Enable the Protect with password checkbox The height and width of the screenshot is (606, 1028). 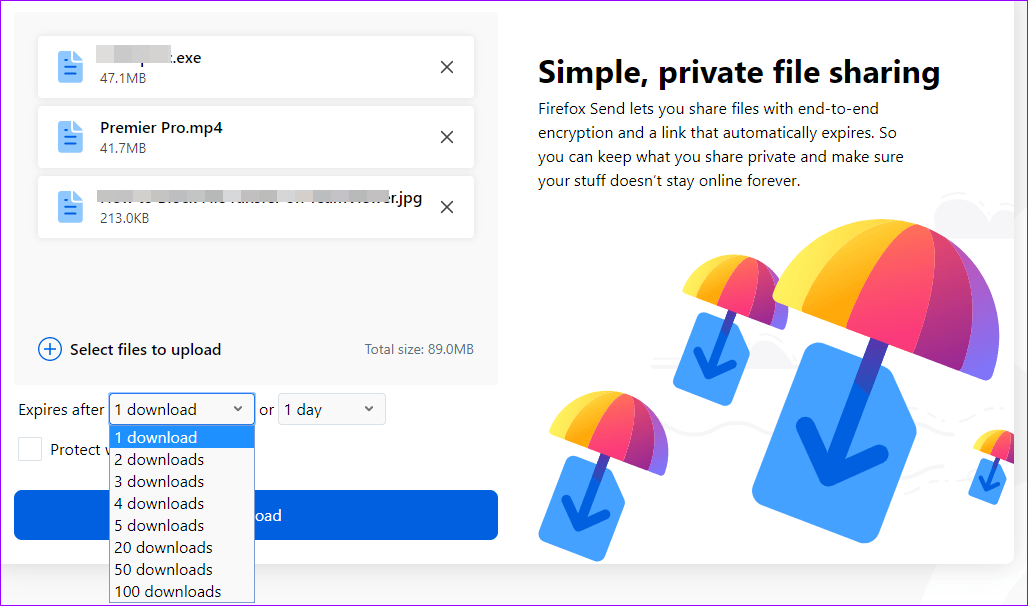tap(30, 449)
